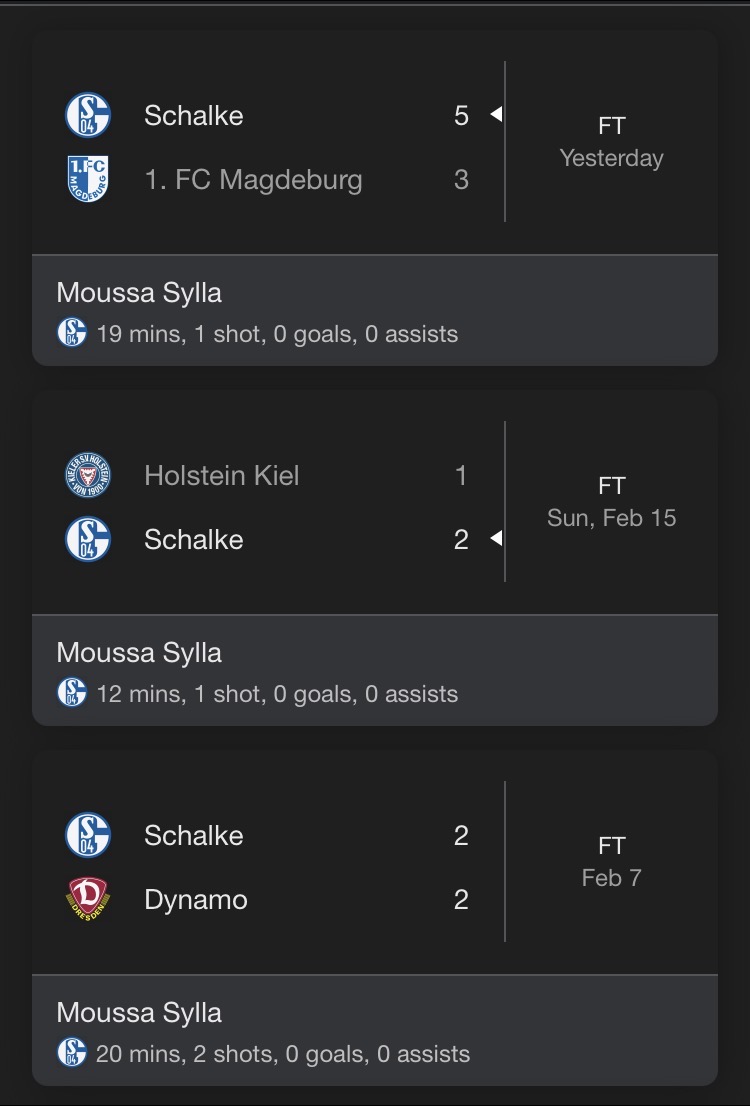Open the Holstein Kiel team name

tap(221, 475)
